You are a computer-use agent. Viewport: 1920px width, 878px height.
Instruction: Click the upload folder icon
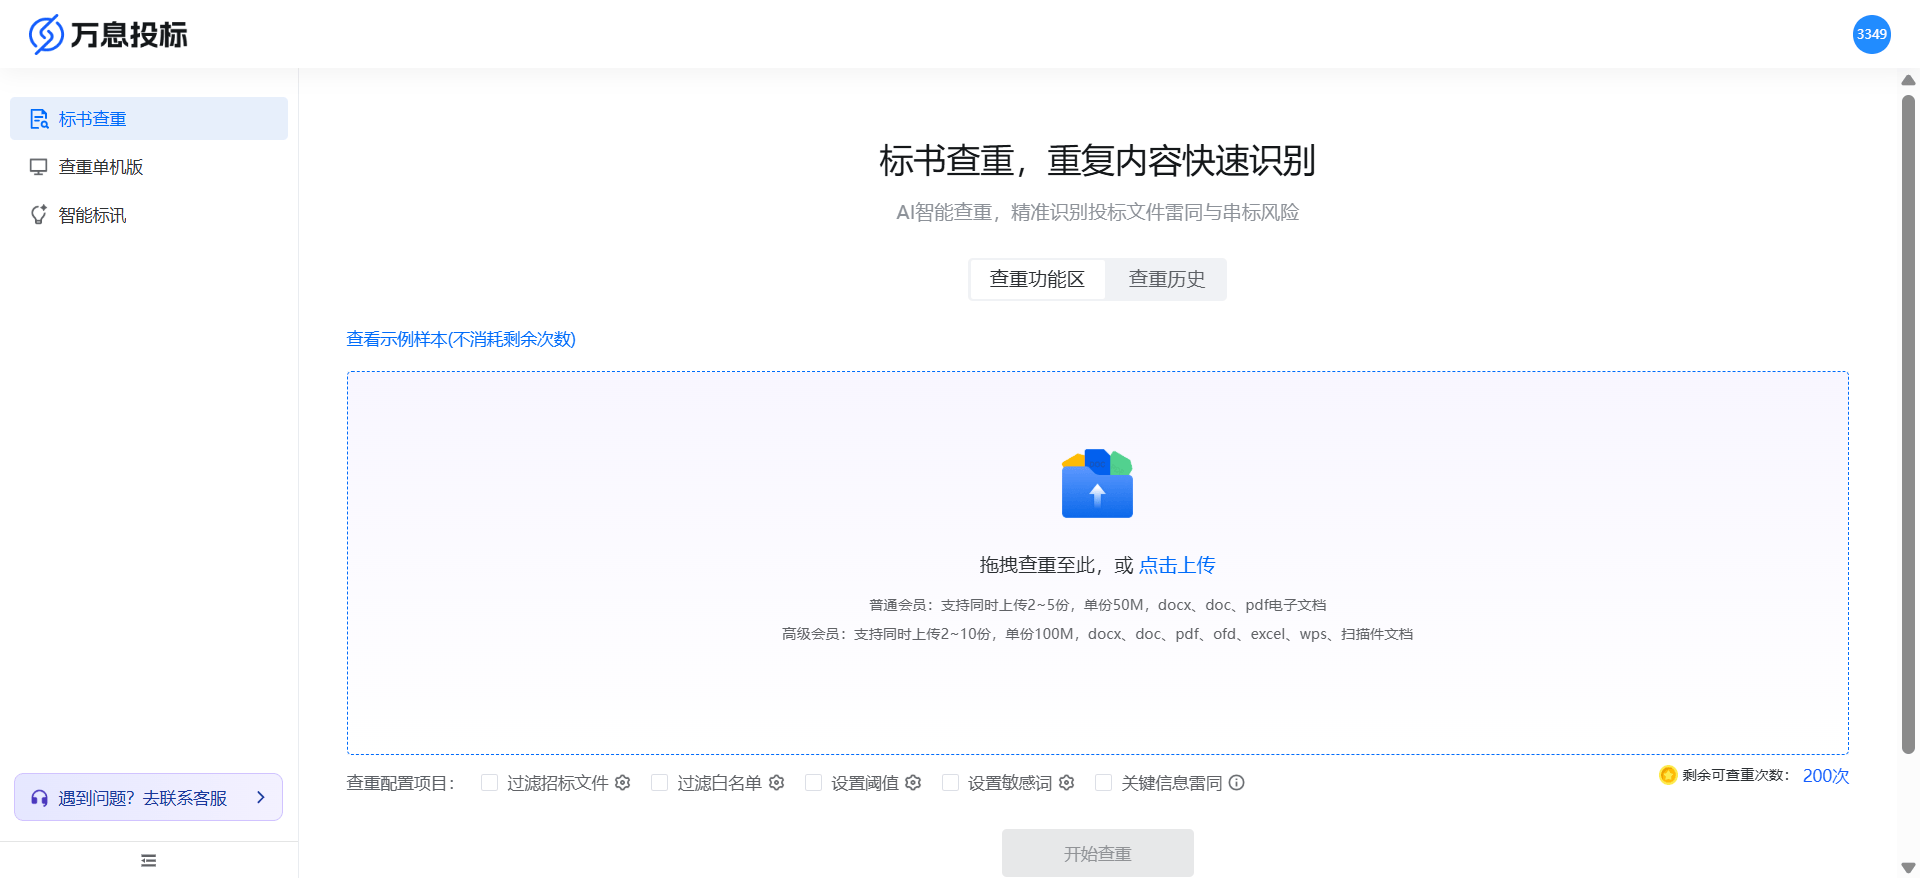tap(1097, 483)
